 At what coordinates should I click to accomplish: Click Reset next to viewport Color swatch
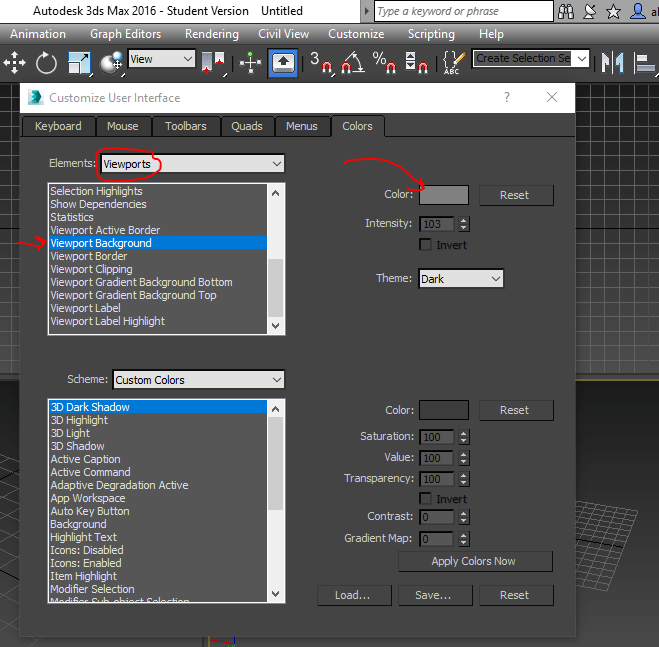click(x=516, y=195)
